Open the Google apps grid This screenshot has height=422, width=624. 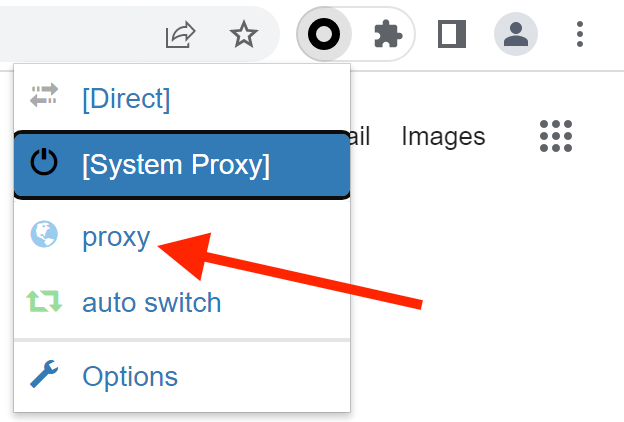coord(555,136)
